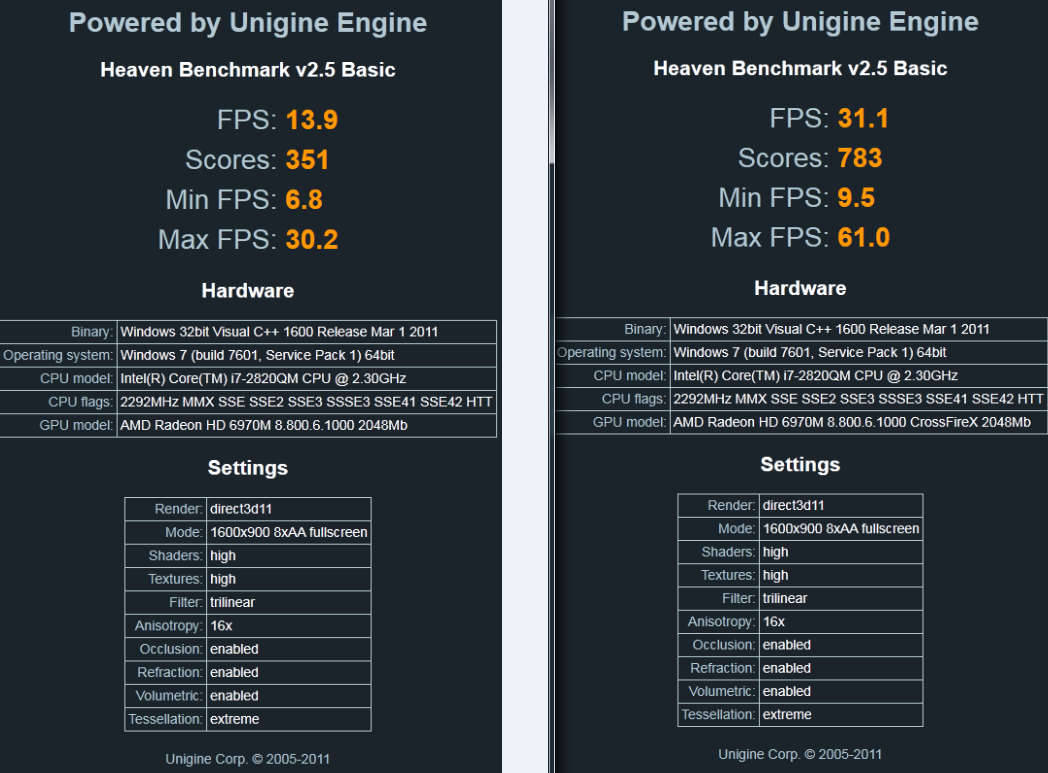The image size is (1048, 773).
Task: Click left Mode value 1600x900 8xAA fullscreen
Action: 289,532
